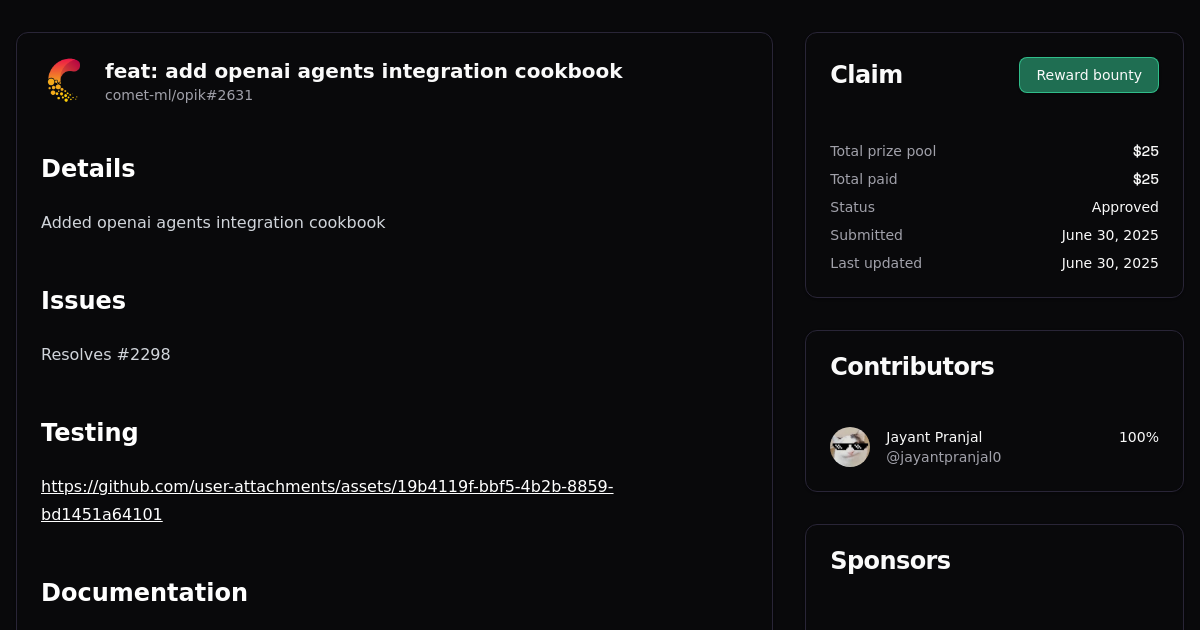1200x630 pixels.
Task: Click the Approved status value
Action: pyautogui.click(x=1125, y=207)
